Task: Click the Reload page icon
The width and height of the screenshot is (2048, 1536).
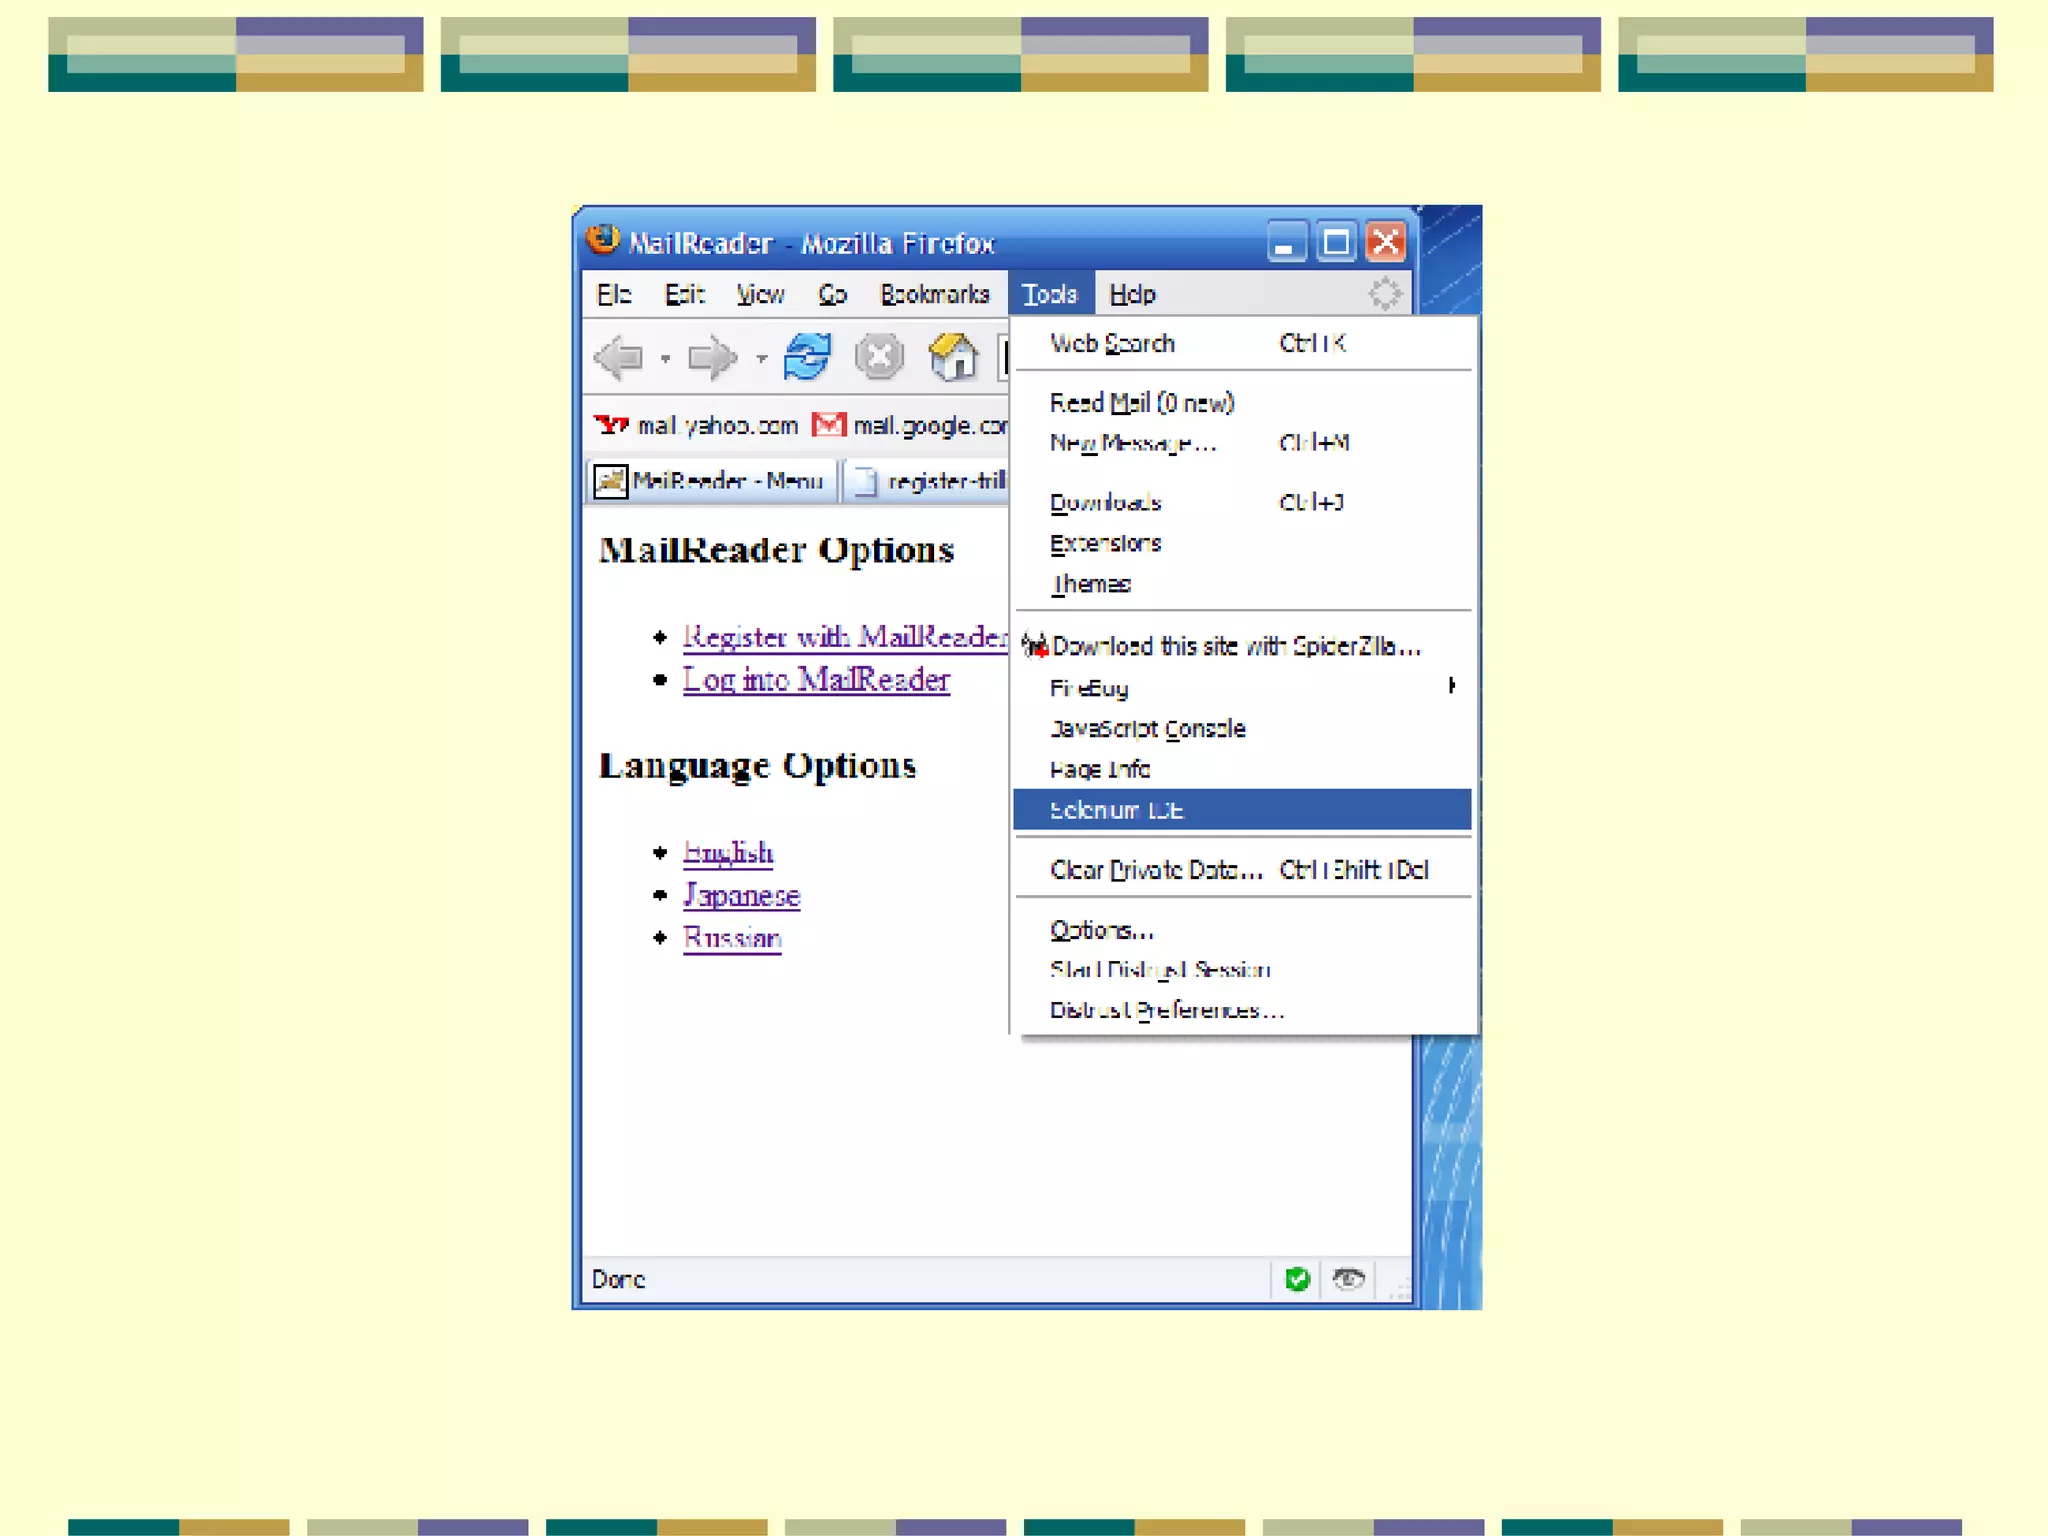Action: coord(807,357)
